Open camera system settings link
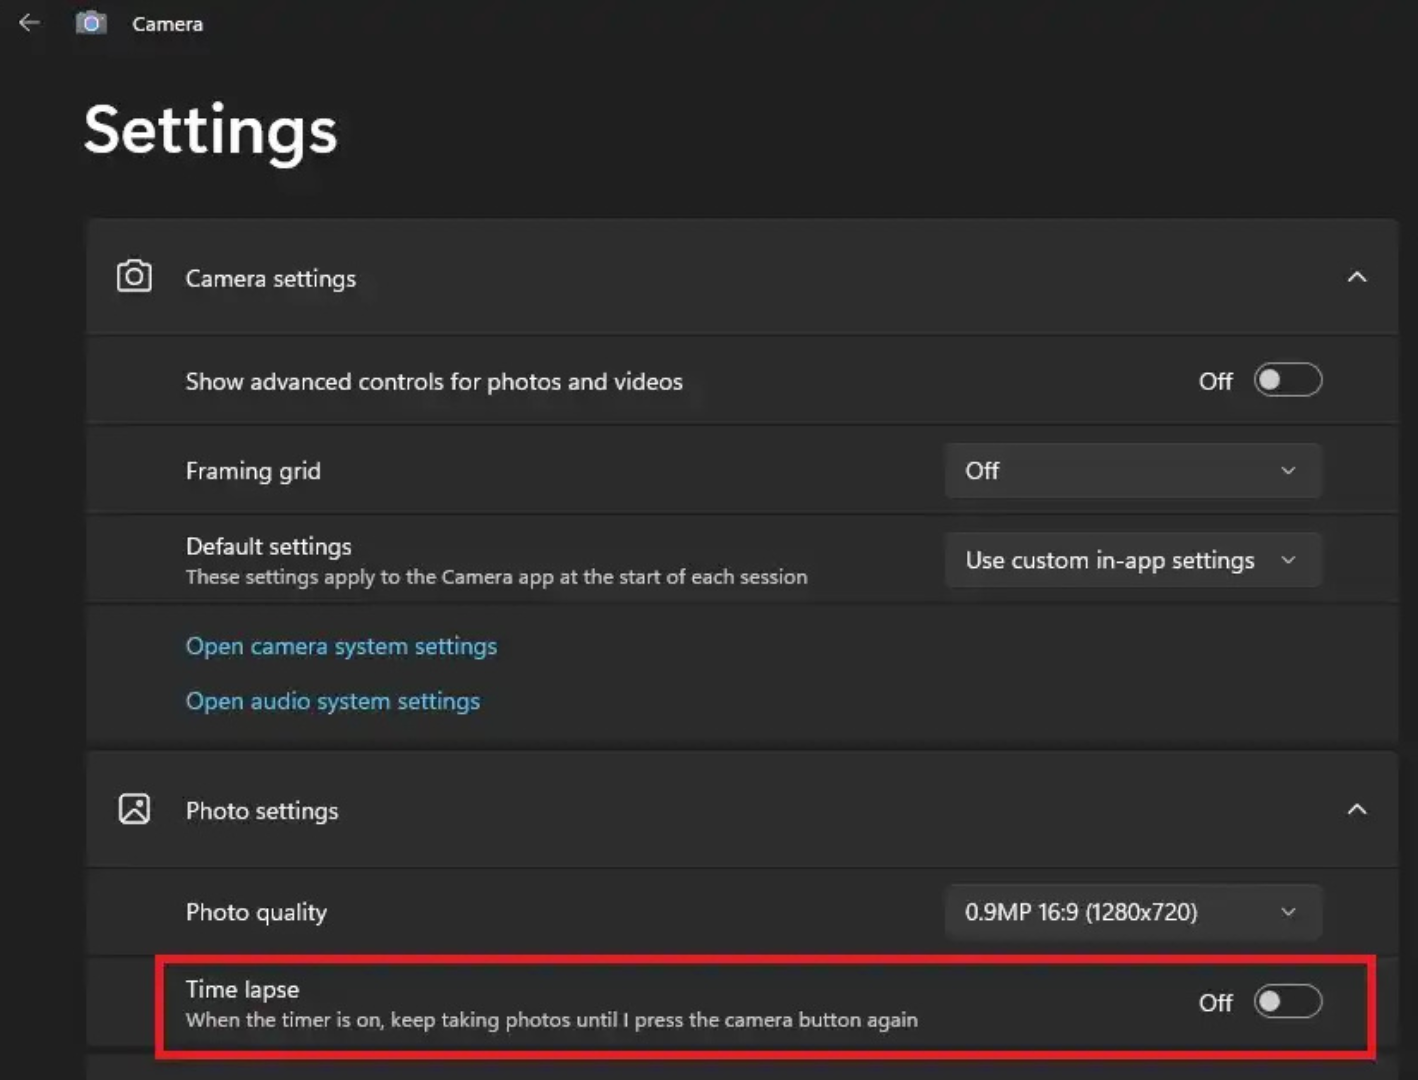 [341, 647]
